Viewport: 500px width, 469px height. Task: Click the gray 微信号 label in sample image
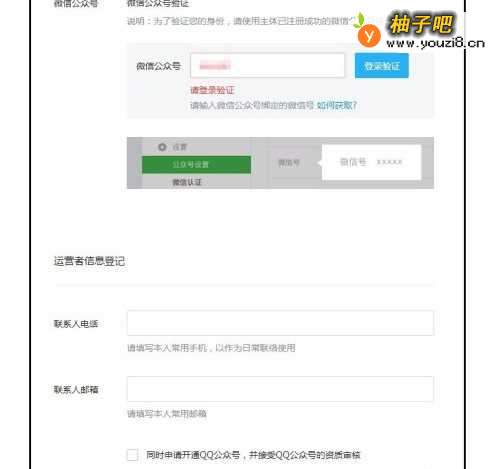(289, 163)
